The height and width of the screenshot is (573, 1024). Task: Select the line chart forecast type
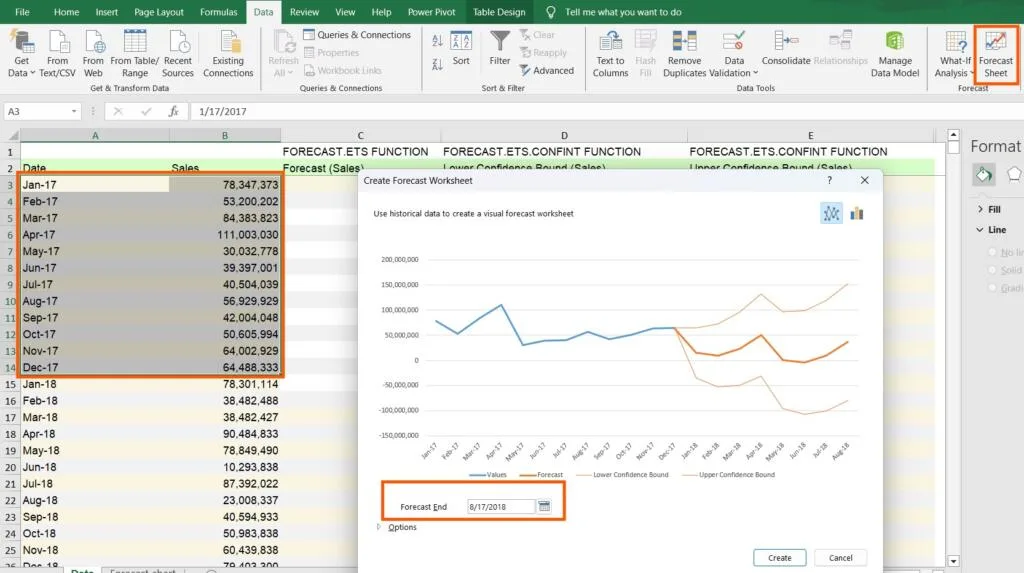click(831, 213)
